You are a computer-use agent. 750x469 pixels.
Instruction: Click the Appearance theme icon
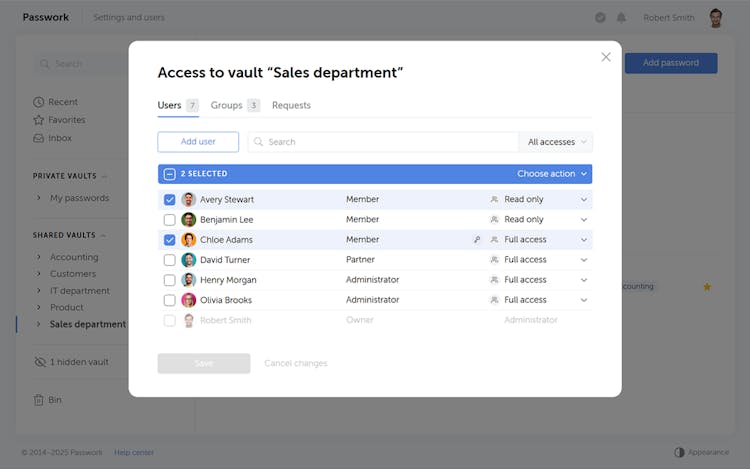pos(679,452)
